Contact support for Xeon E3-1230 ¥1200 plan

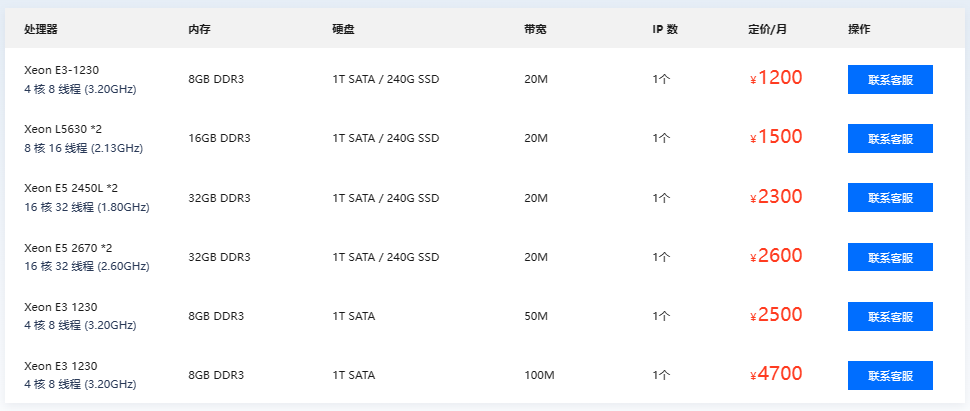tap(890, 79)
